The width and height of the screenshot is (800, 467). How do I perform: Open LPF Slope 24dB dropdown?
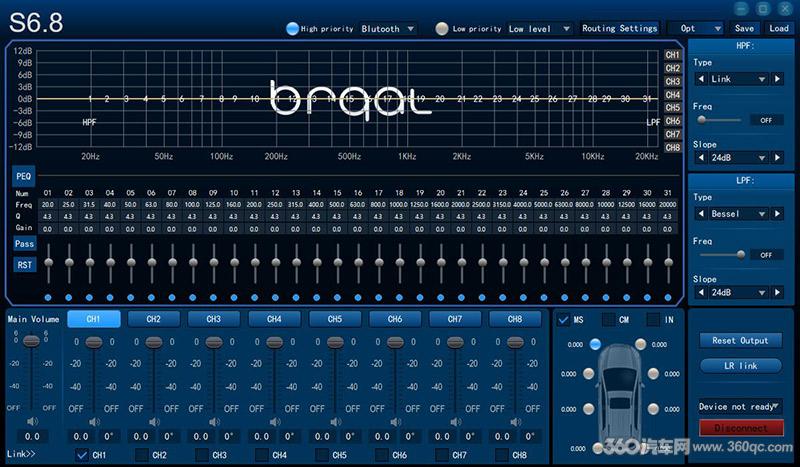pos(738,292)
